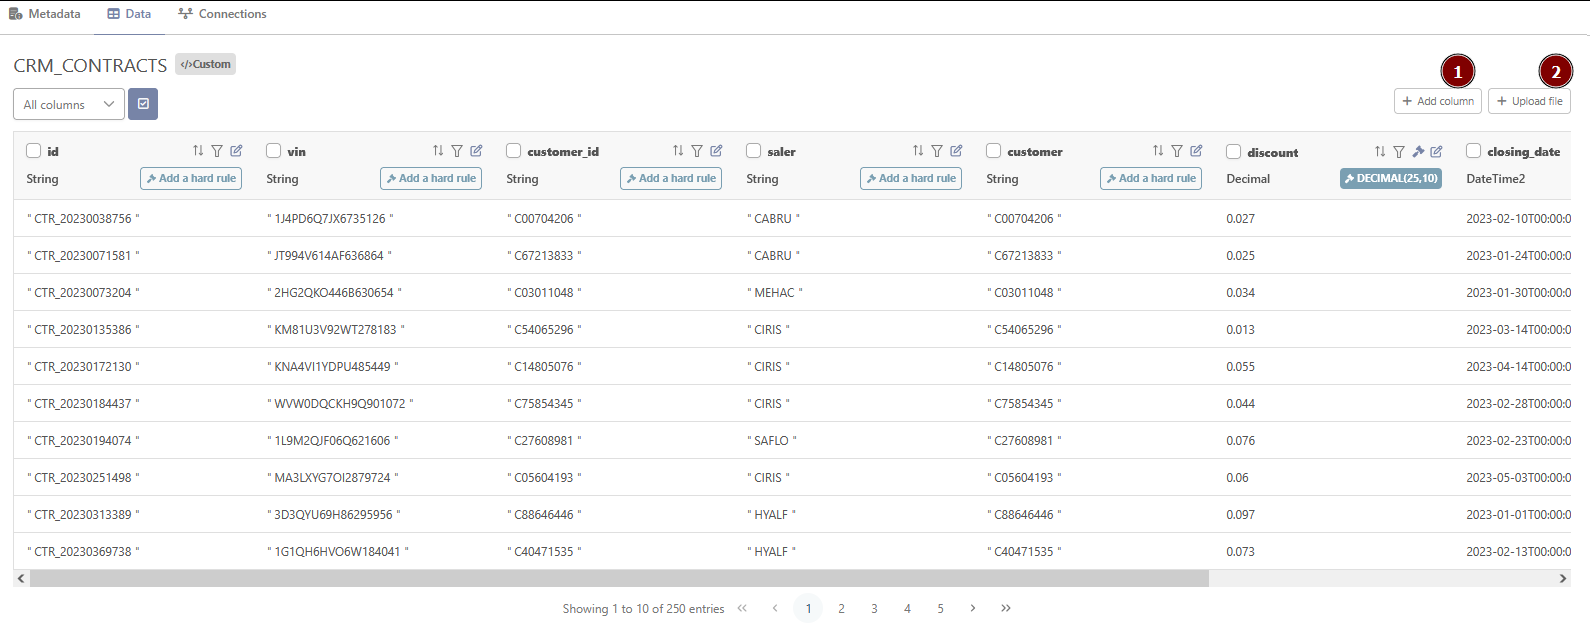Viewport: 1590px width, 634px height.
Task: Go to page 2
Action: (x=841, y=608)
